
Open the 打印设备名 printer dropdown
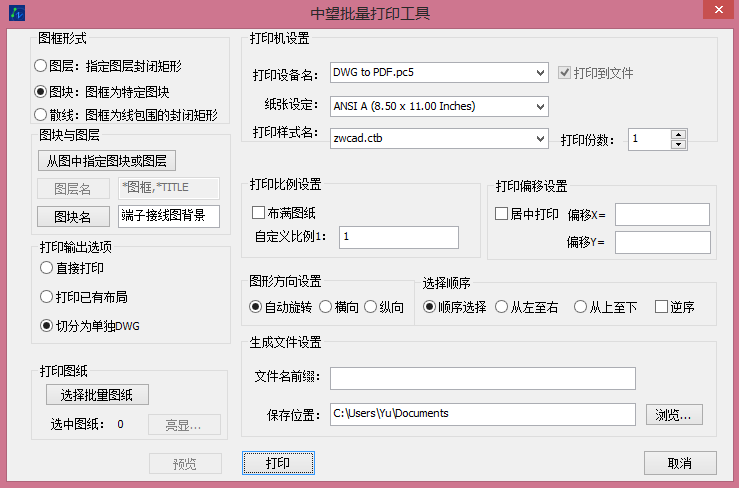[x=540, y=72]
